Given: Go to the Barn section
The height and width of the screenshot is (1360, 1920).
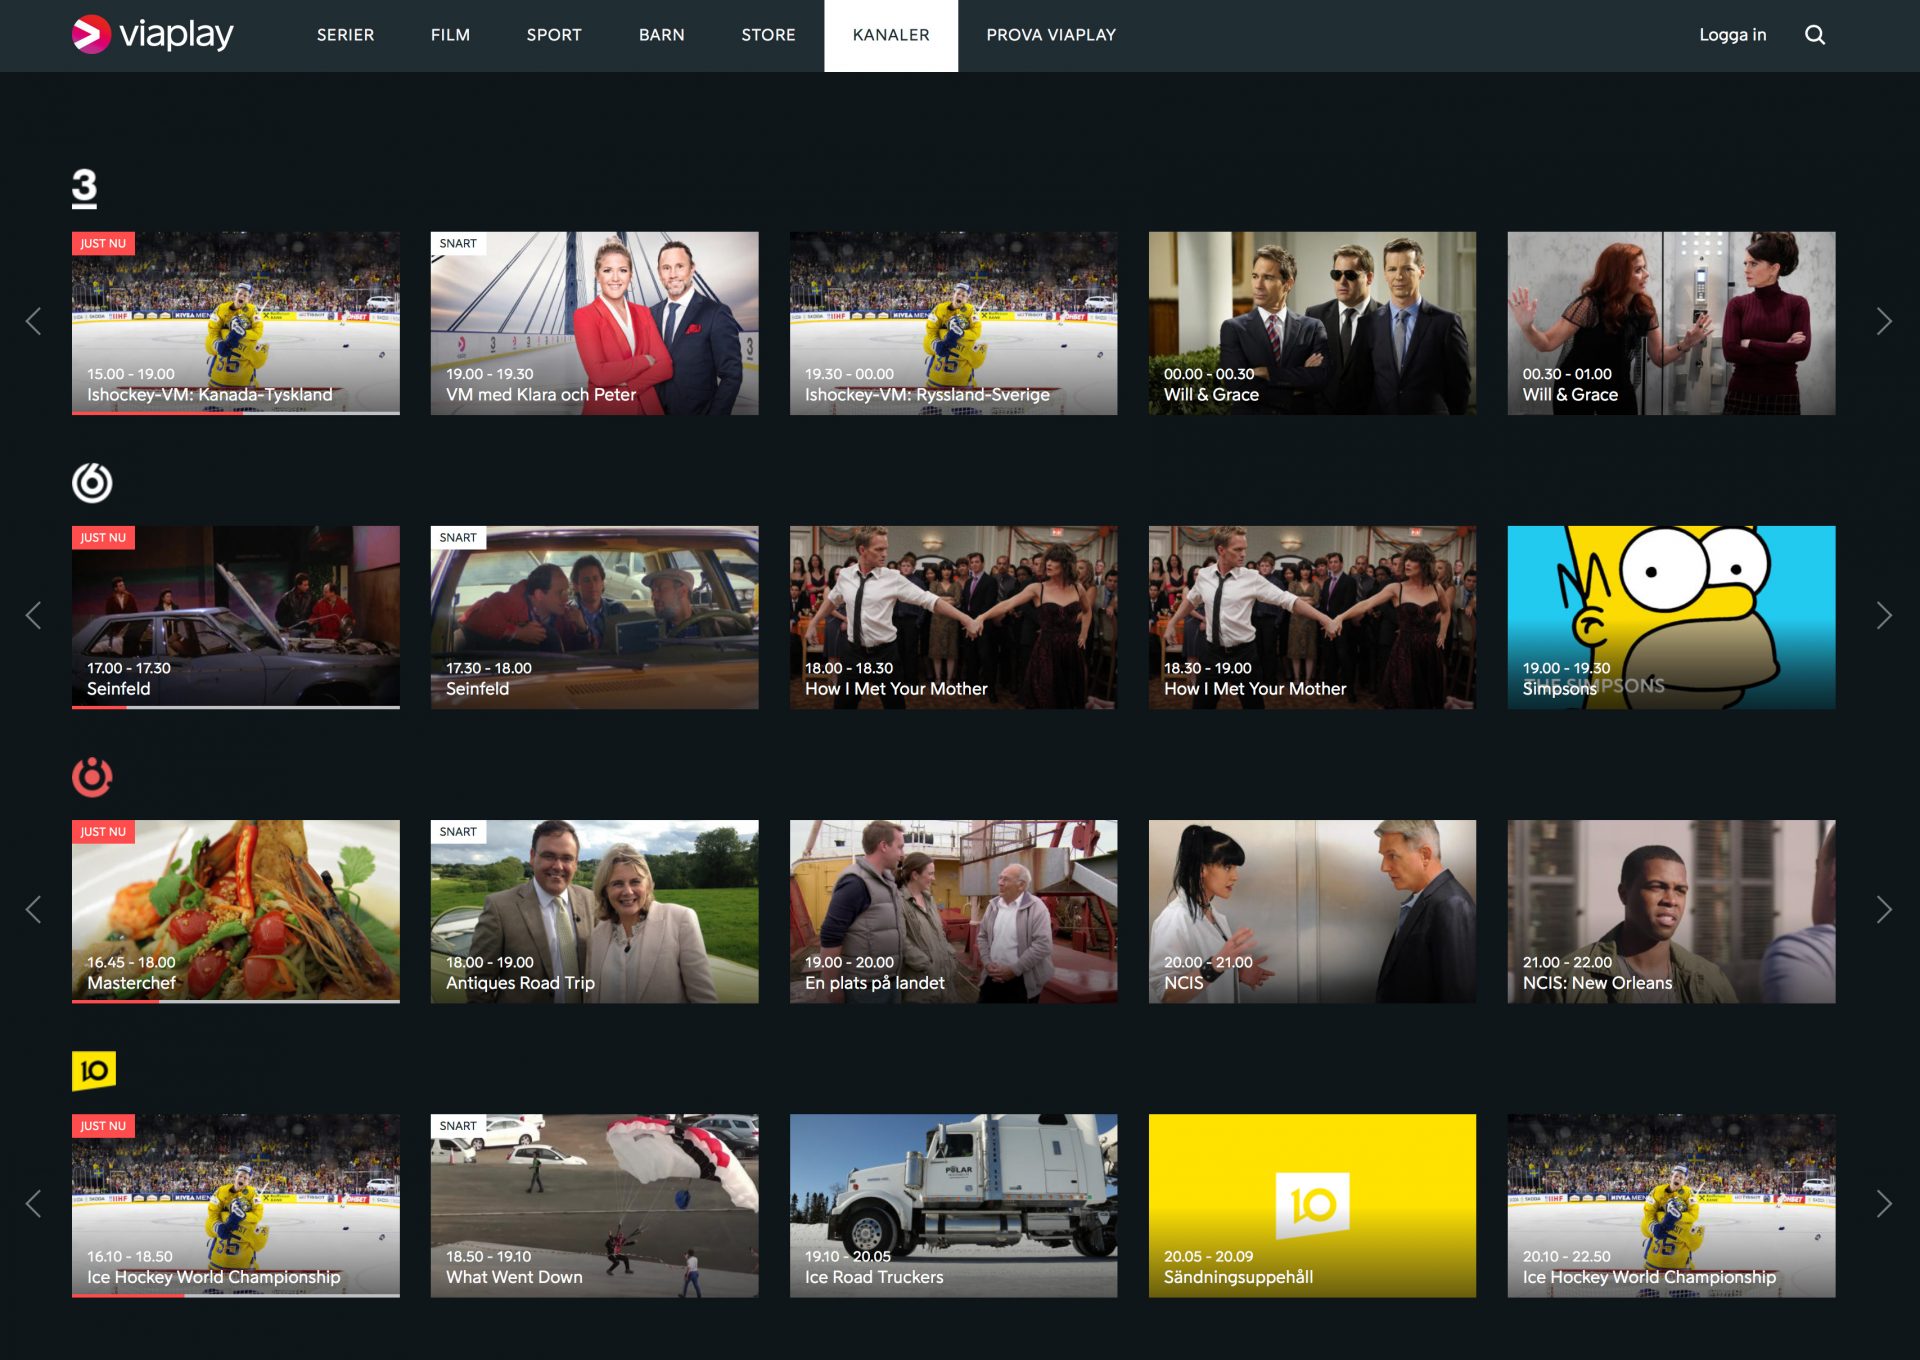Looking at the screenshot, I should (x=662, y=35).
